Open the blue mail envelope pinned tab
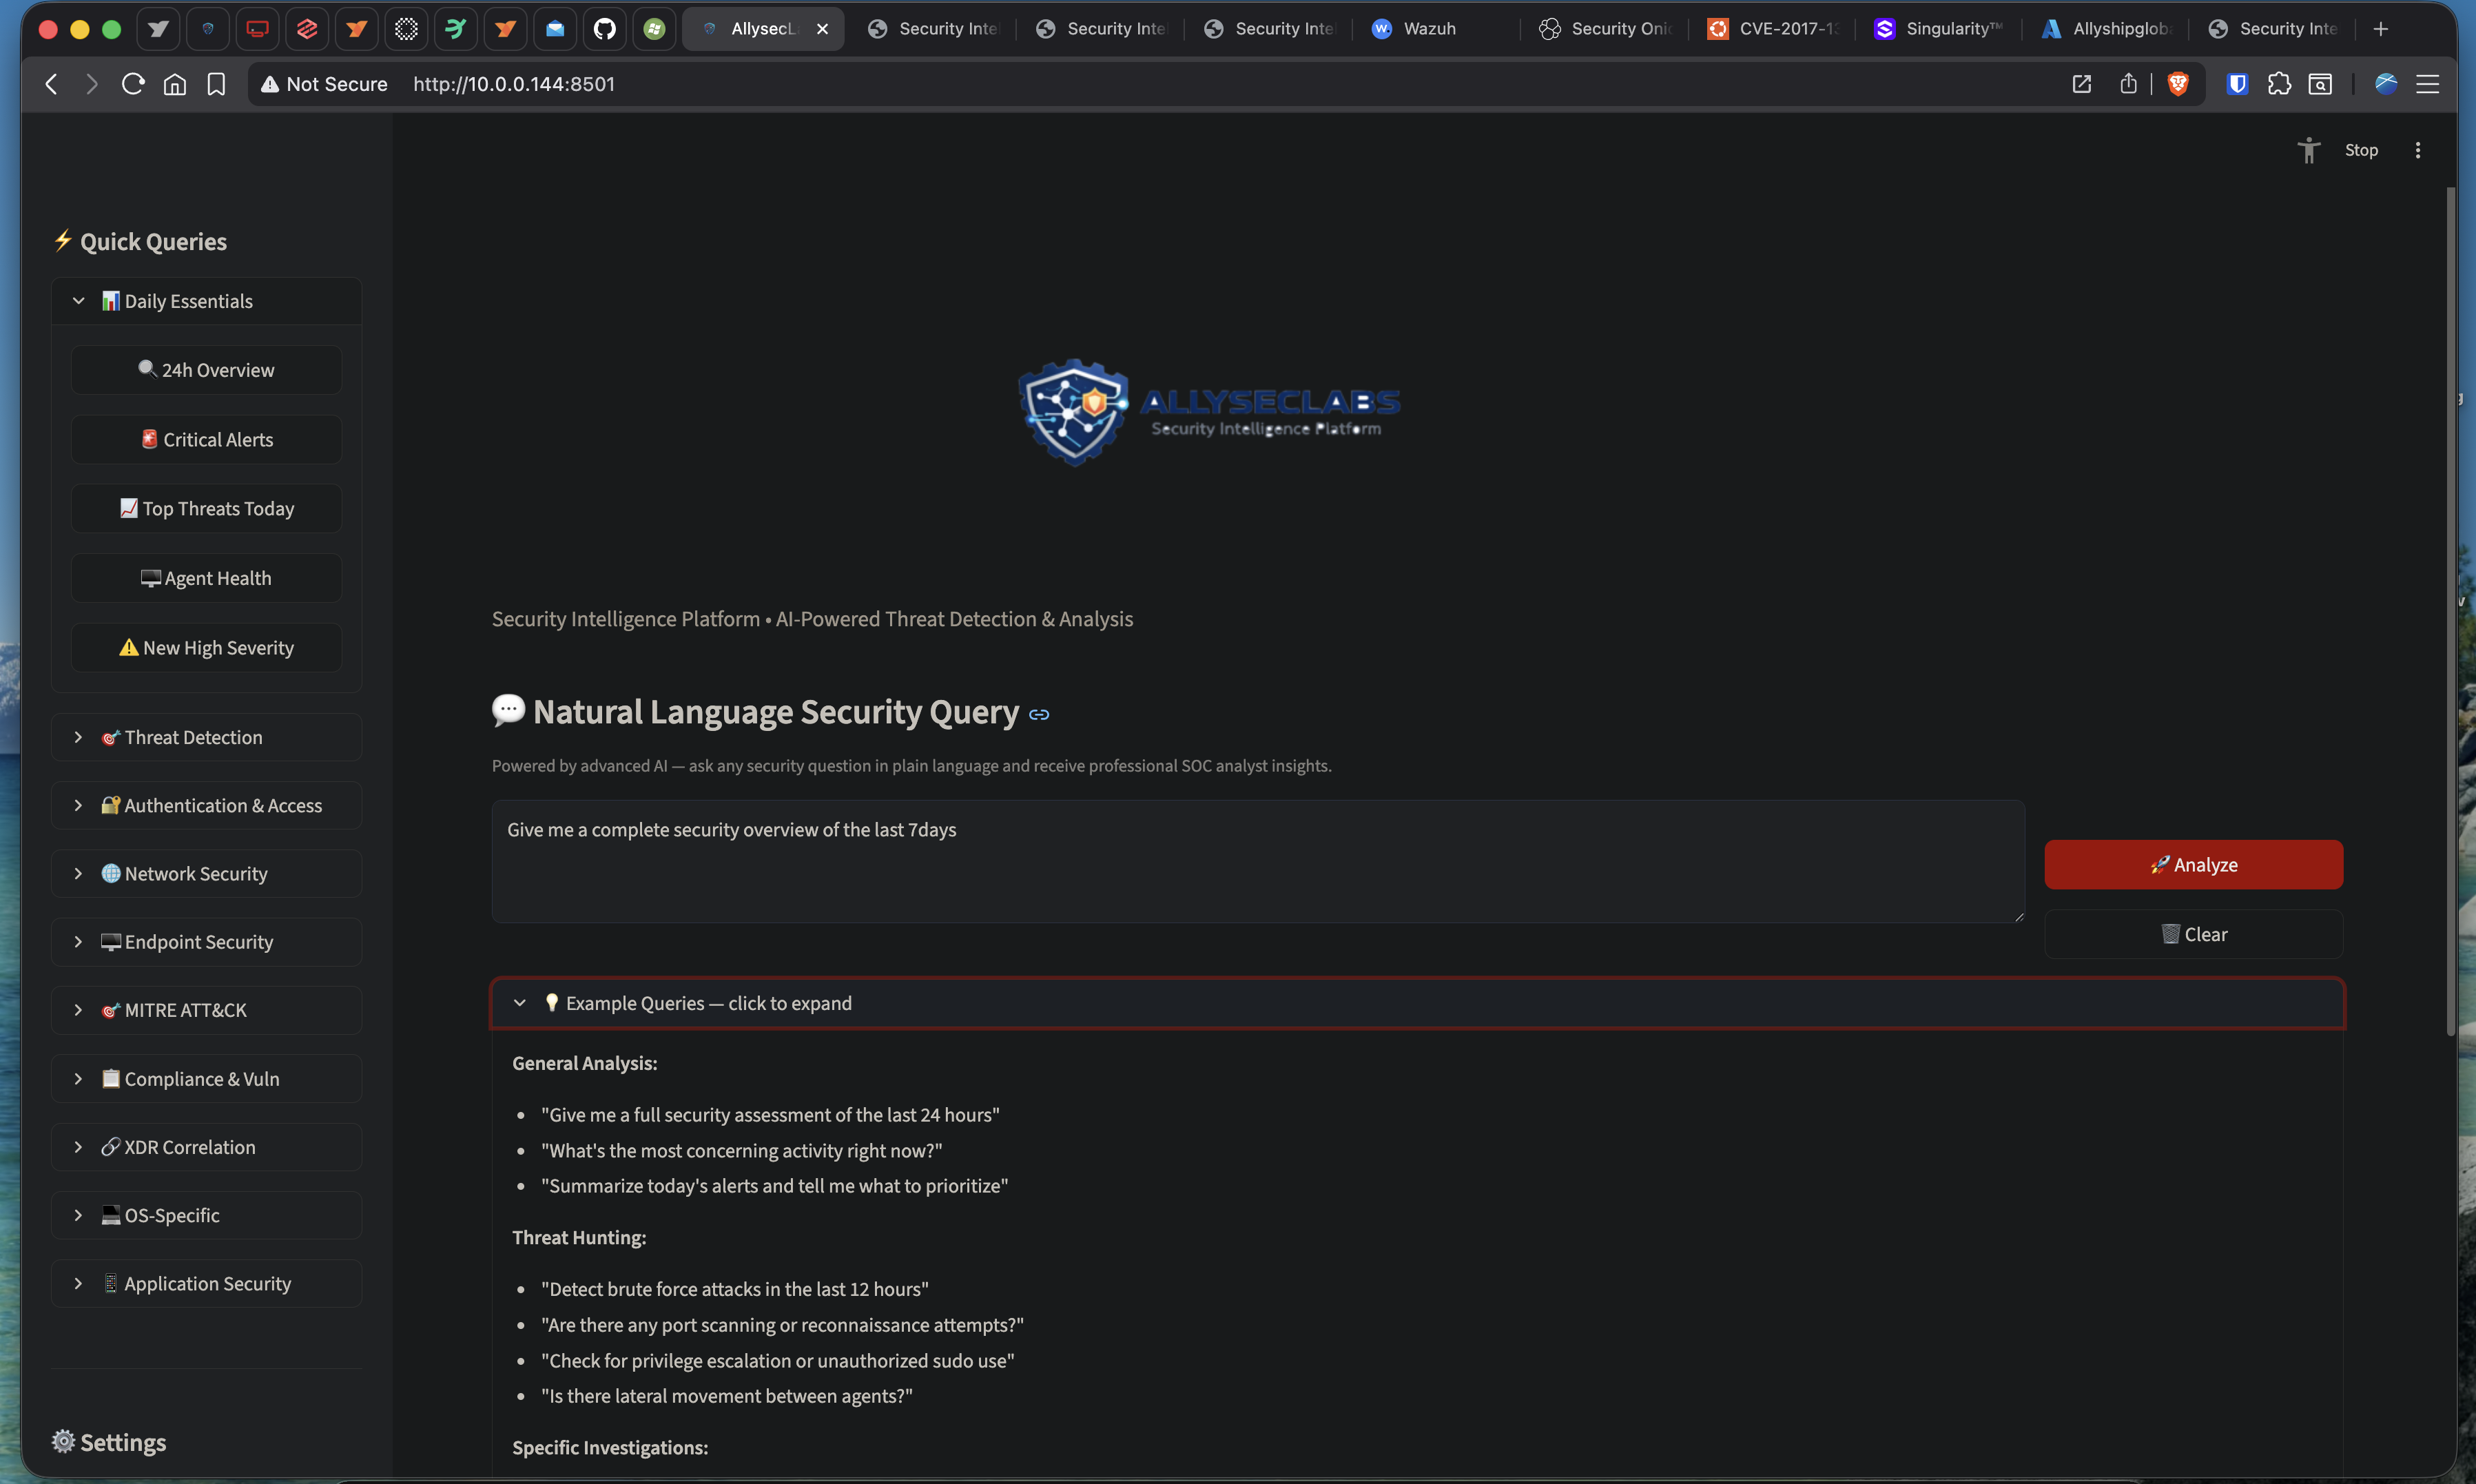The height and width of the screenshot is (1484, 2476). [555, 29]
